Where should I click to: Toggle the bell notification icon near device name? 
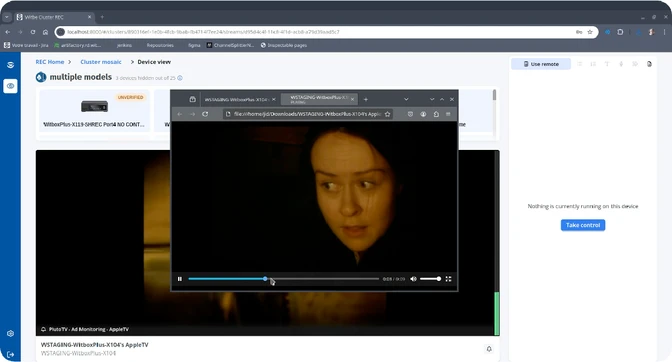pos(489,349)
